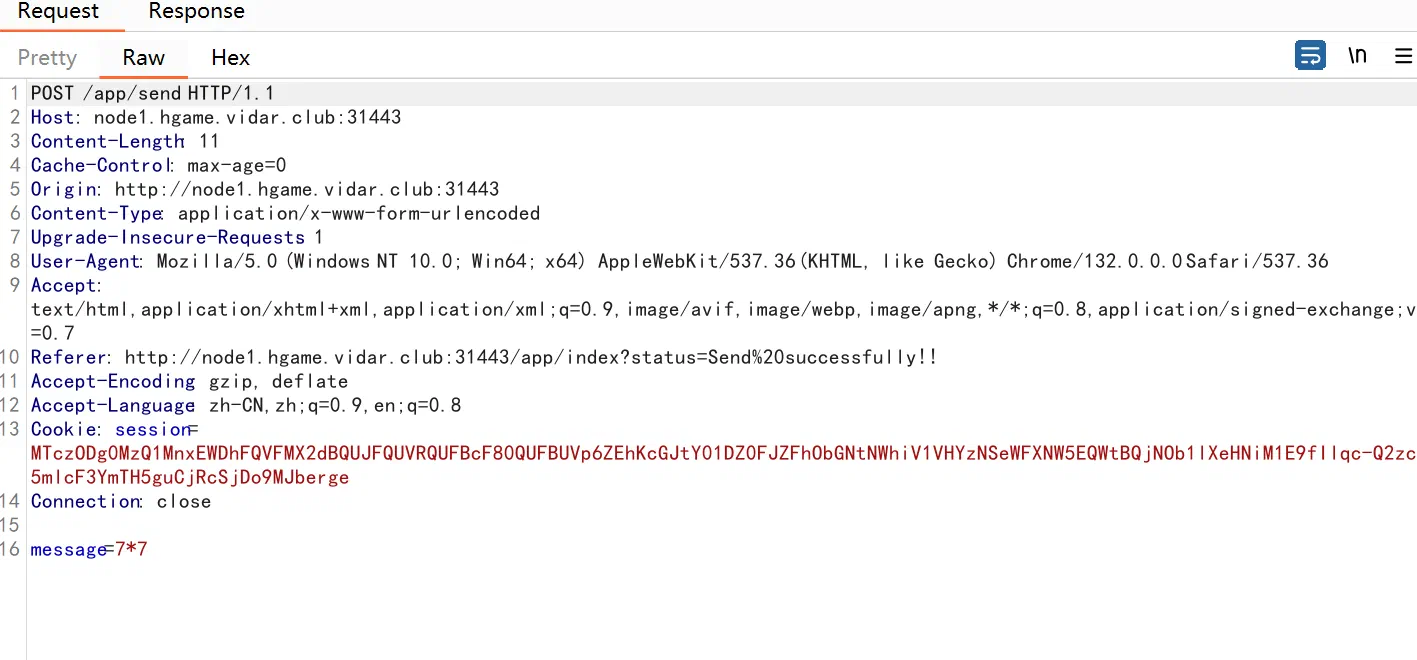Click the Content-Type header line
The width and height of the screenshot is (1417, 660).
point(285,213)
